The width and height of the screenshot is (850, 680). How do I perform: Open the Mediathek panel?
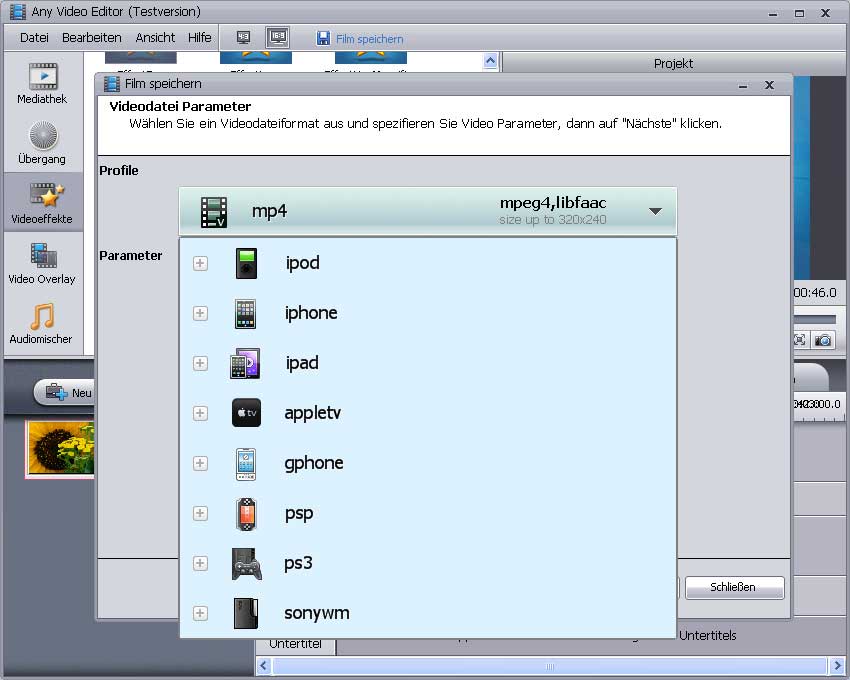pos(42,83)
